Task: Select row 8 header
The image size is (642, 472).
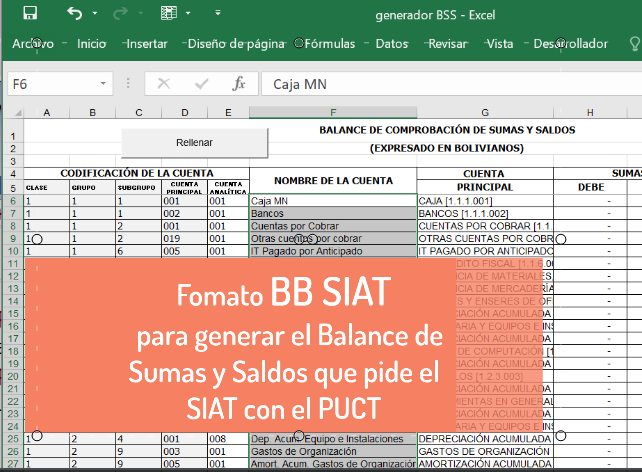Action: (x=12, y=227)
